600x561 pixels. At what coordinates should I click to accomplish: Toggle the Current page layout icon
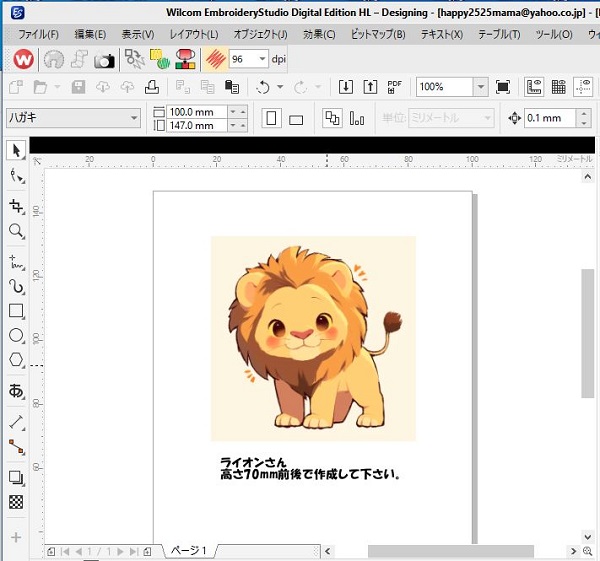357,118
